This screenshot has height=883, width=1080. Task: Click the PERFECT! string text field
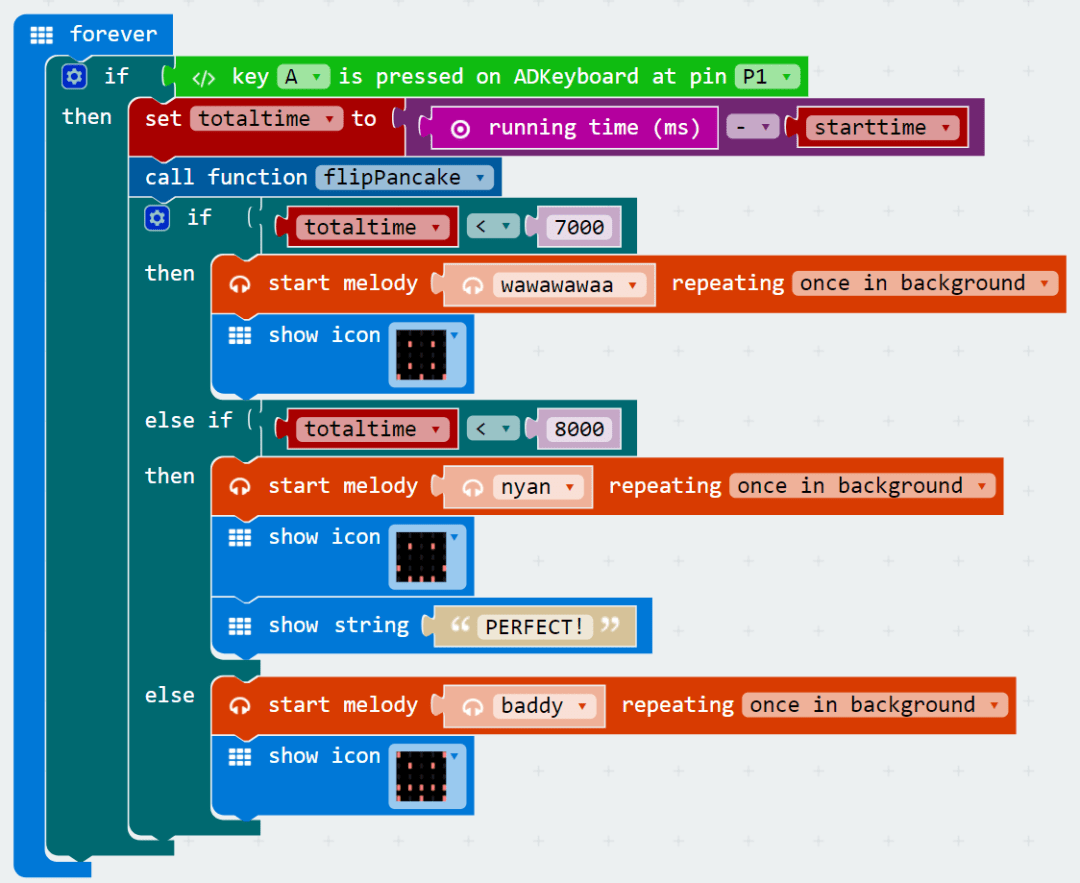(534, 627)
